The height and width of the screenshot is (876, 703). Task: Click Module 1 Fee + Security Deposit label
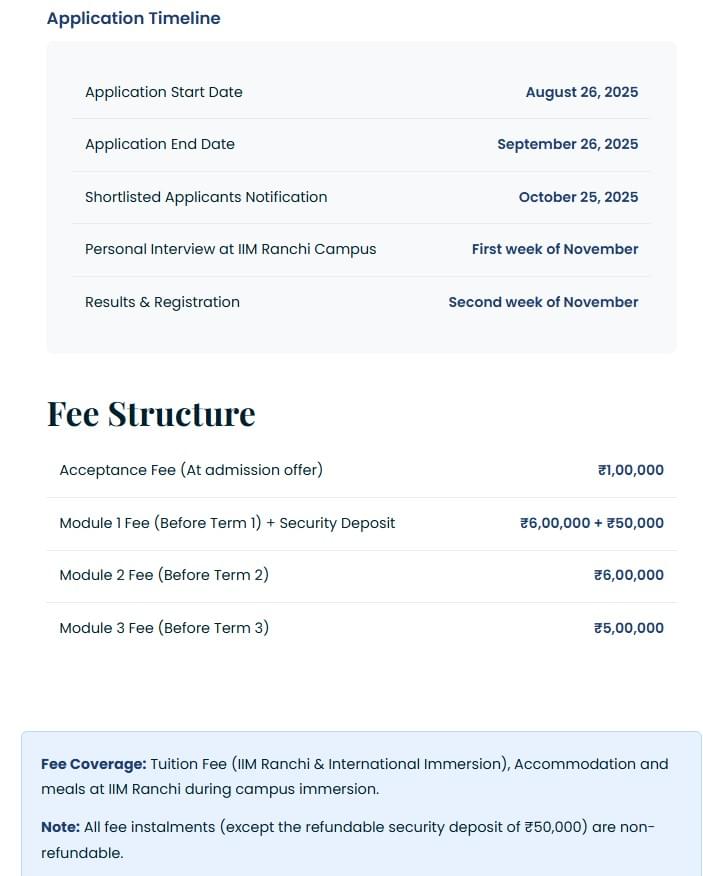click(x=227, y=523)
